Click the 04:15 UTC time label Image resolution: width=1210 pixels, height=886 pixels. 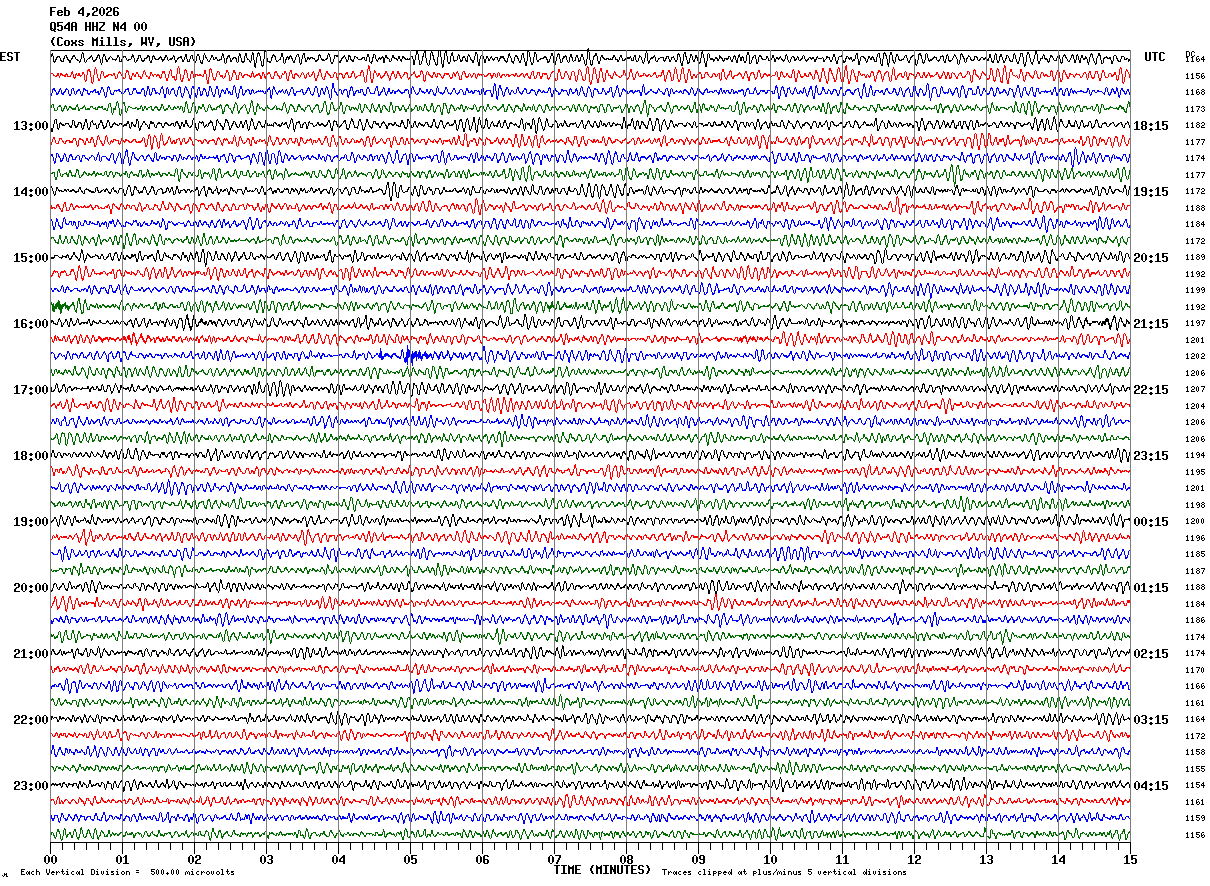(x=1151, y=786)
